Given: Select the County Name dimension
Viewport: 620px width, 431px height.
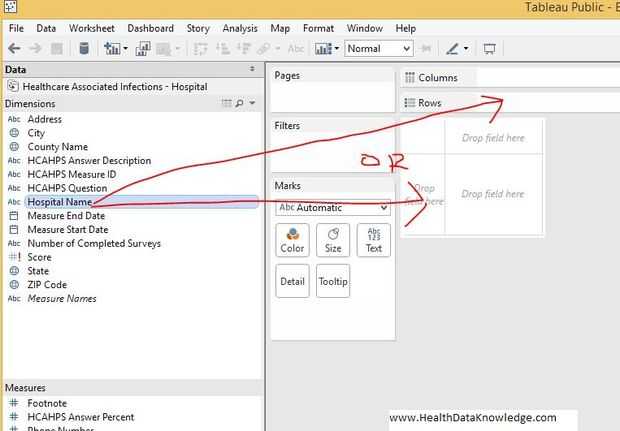Looking at the screenshot, I should click(x=58, y=147).
